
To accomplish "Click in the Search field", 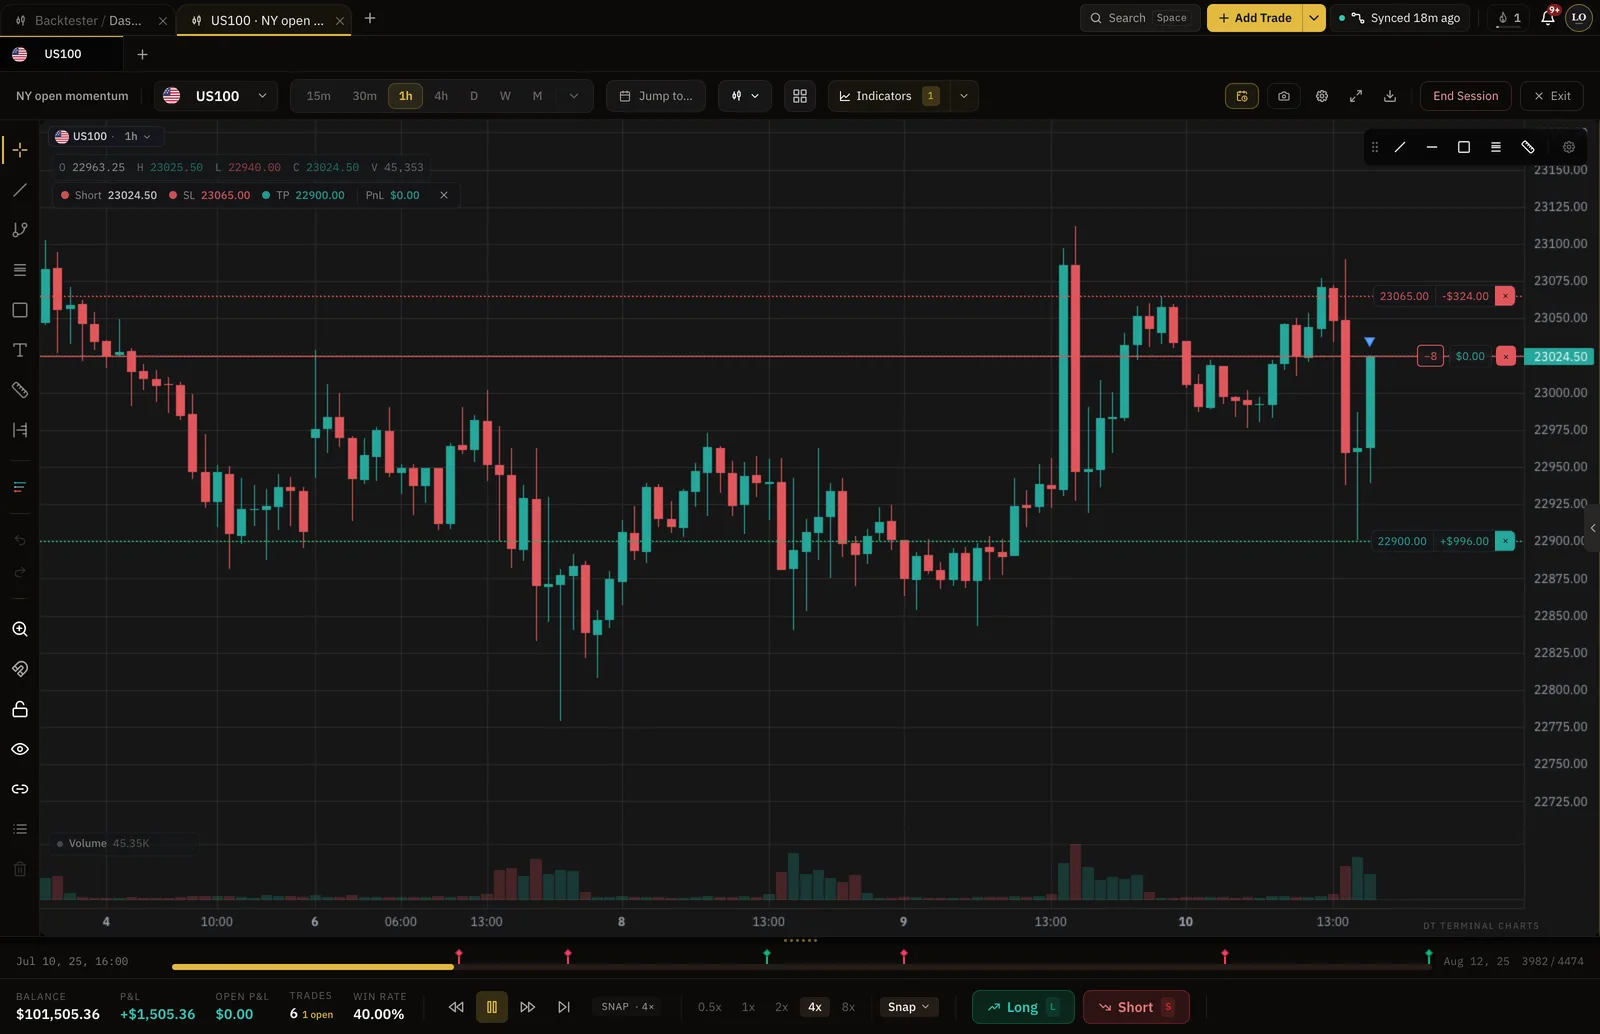I will [1140, 18].
